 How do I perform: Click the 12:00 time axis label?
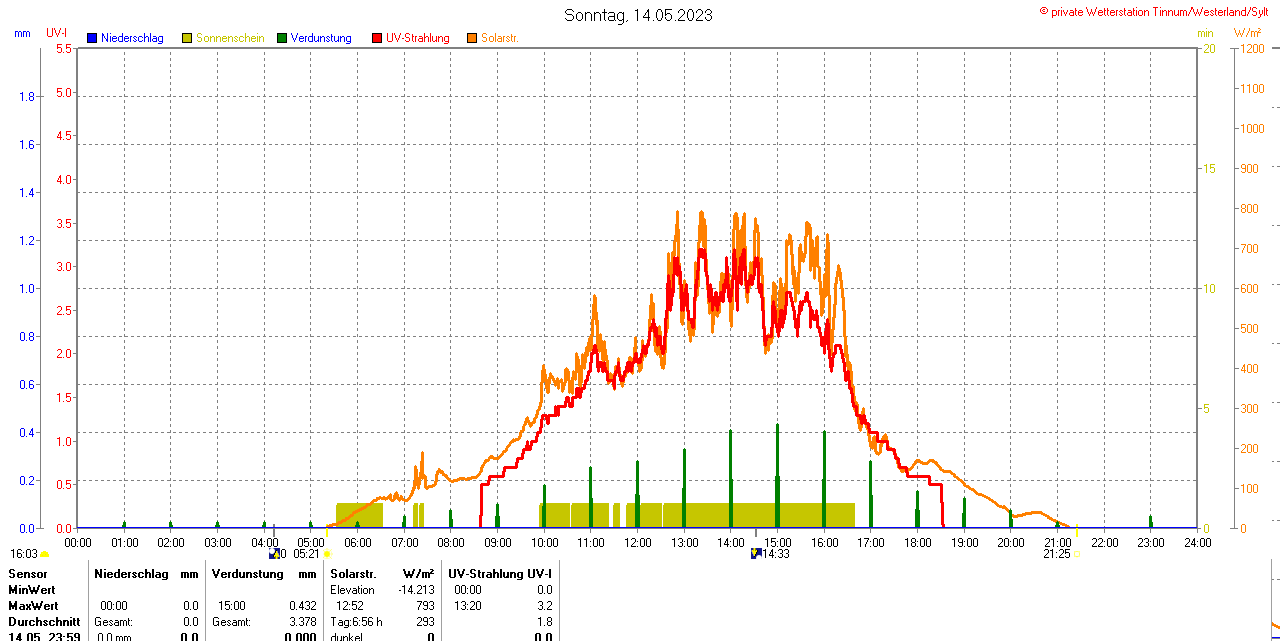(638, 543)
